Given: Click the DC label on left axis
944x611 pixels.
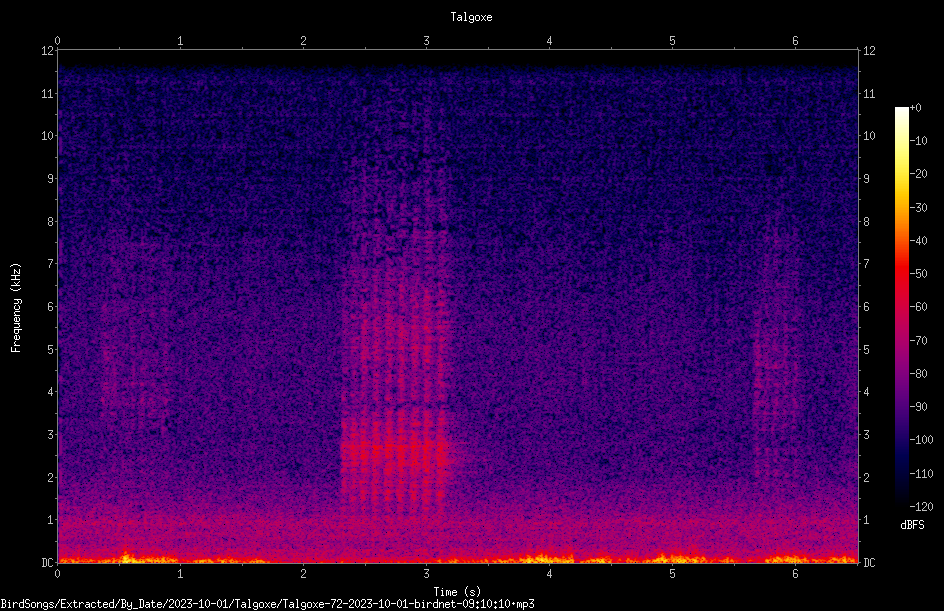Looking at the screenshot, I should tap(48, 562).
